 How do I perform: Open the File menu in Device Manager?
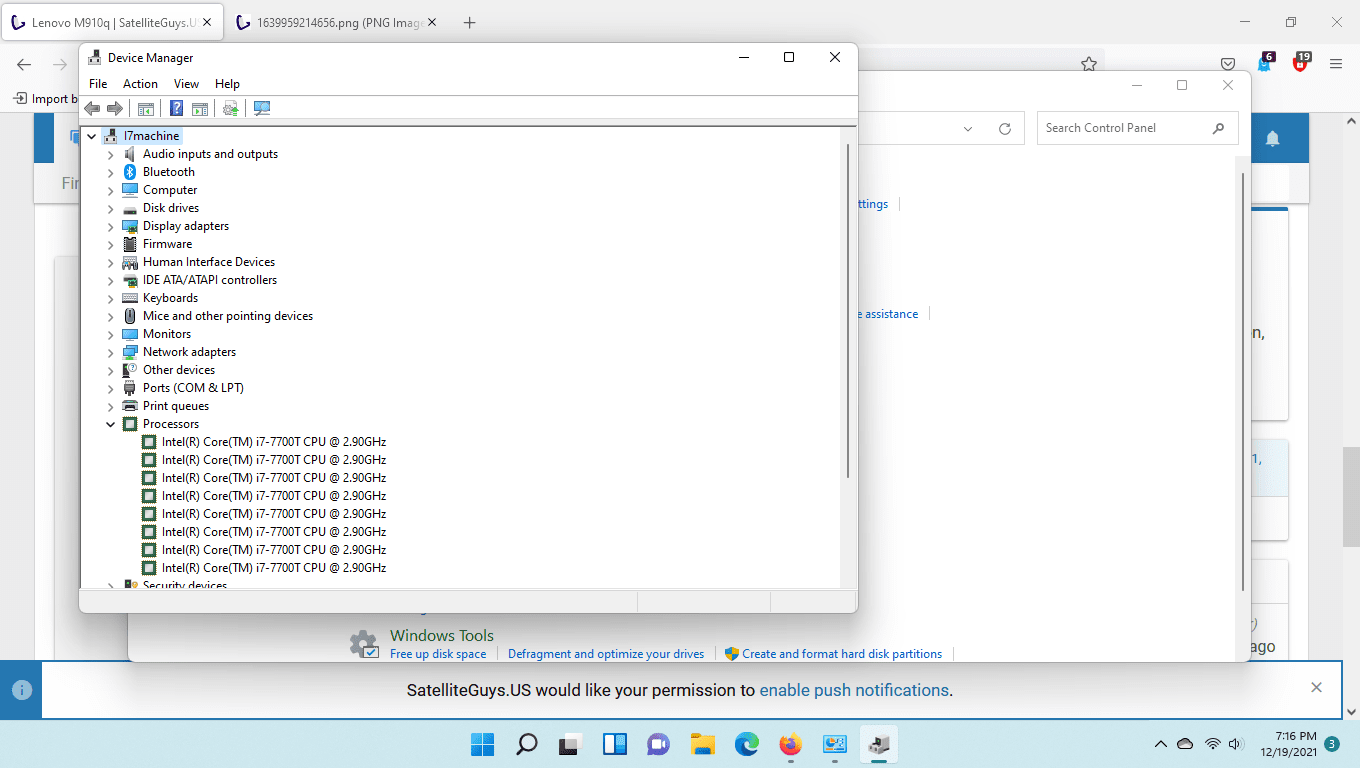(98, 84)
